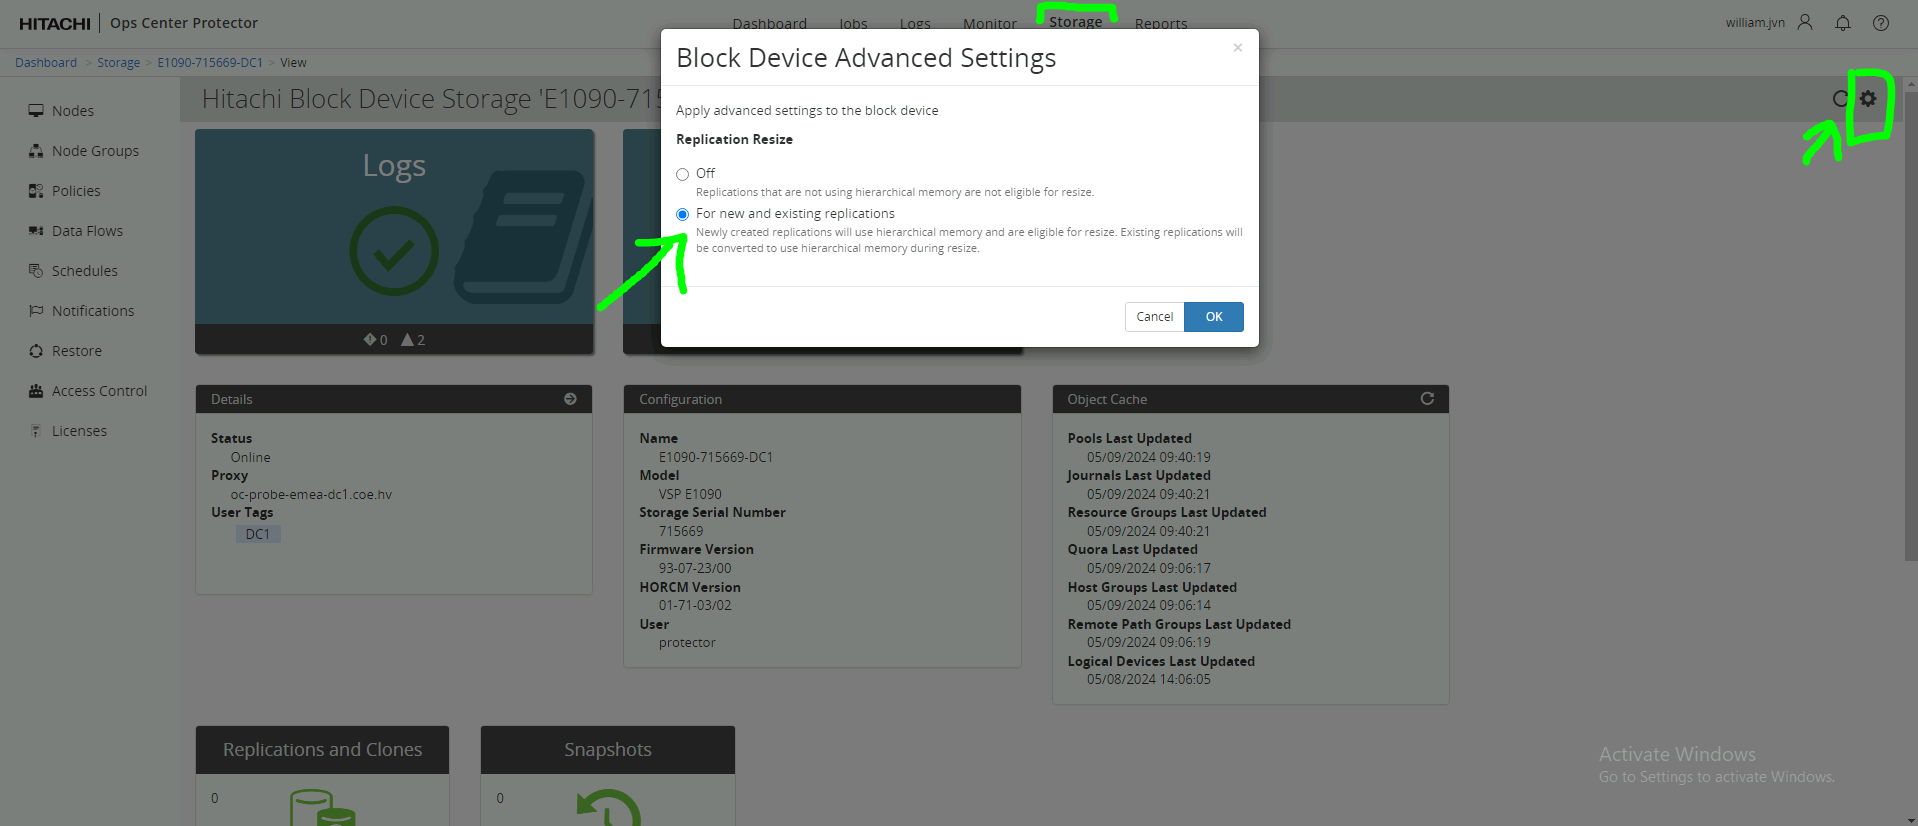The height and width of the screenshot is (826, 1918).
Task: Go to the Logs tab
Action: 915,23
